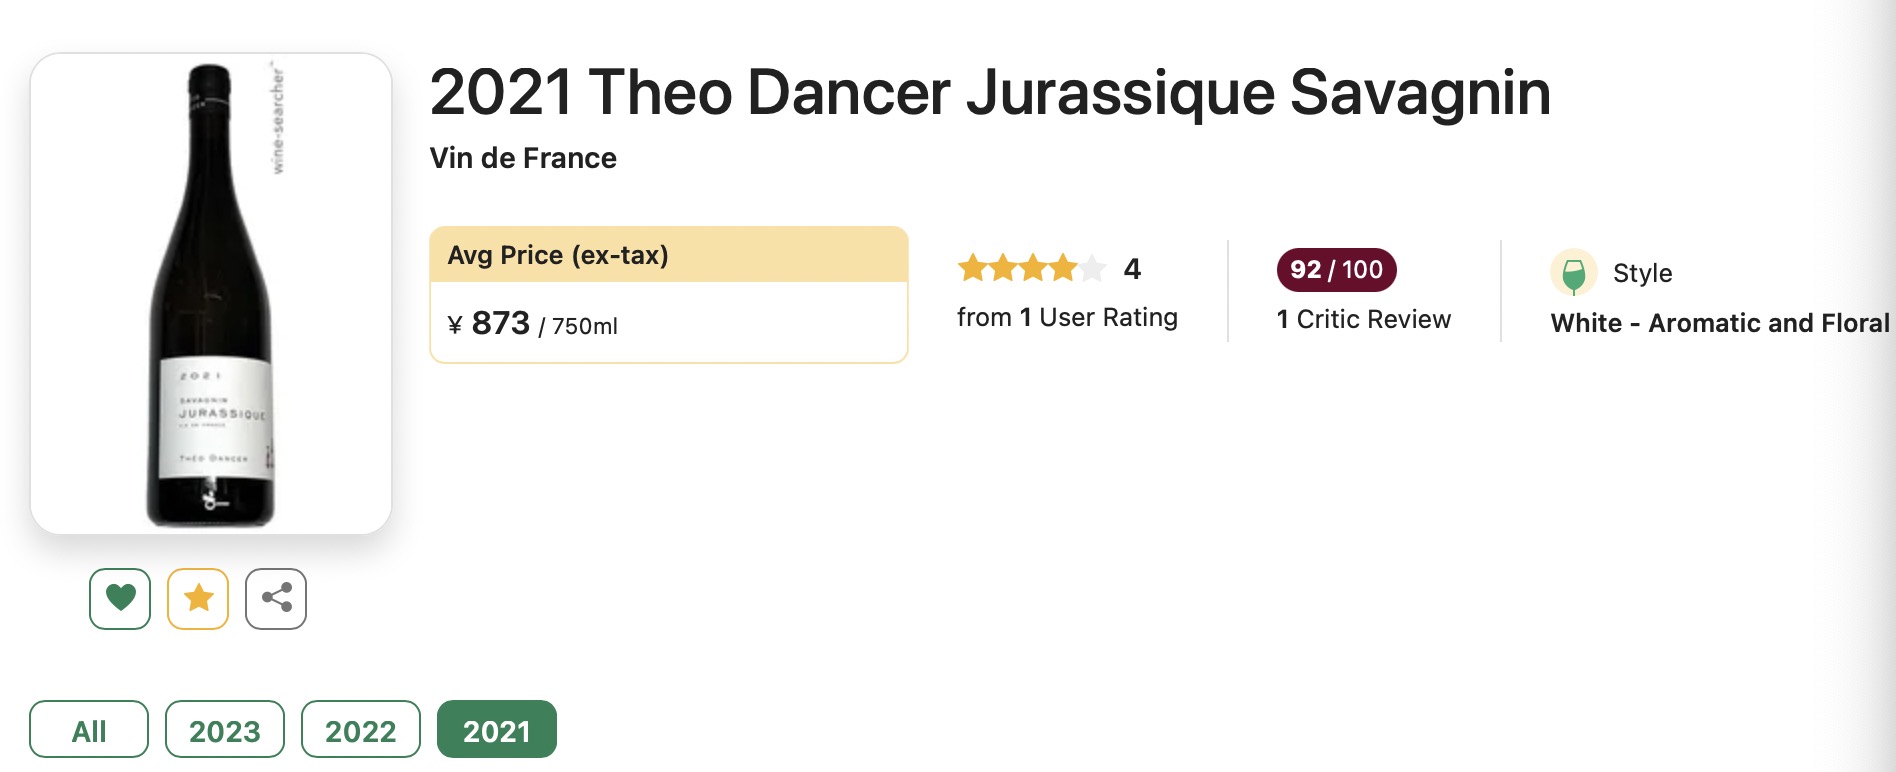Screen dimensions: 1896x772
Task: Click the fifth grey rating star
Action: click(x=1092, y=268)
